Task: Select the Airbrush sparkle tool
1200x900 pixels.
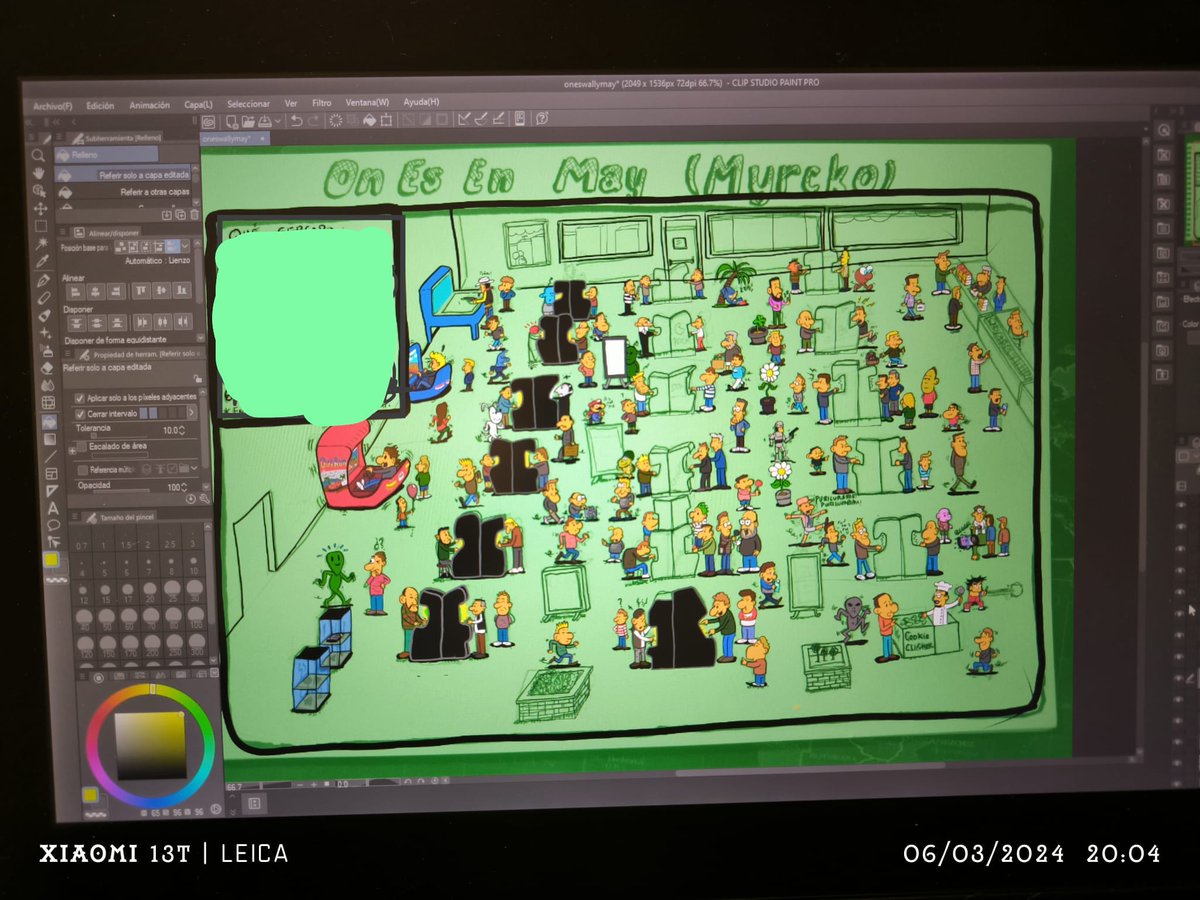Action: tap(45, 332)
